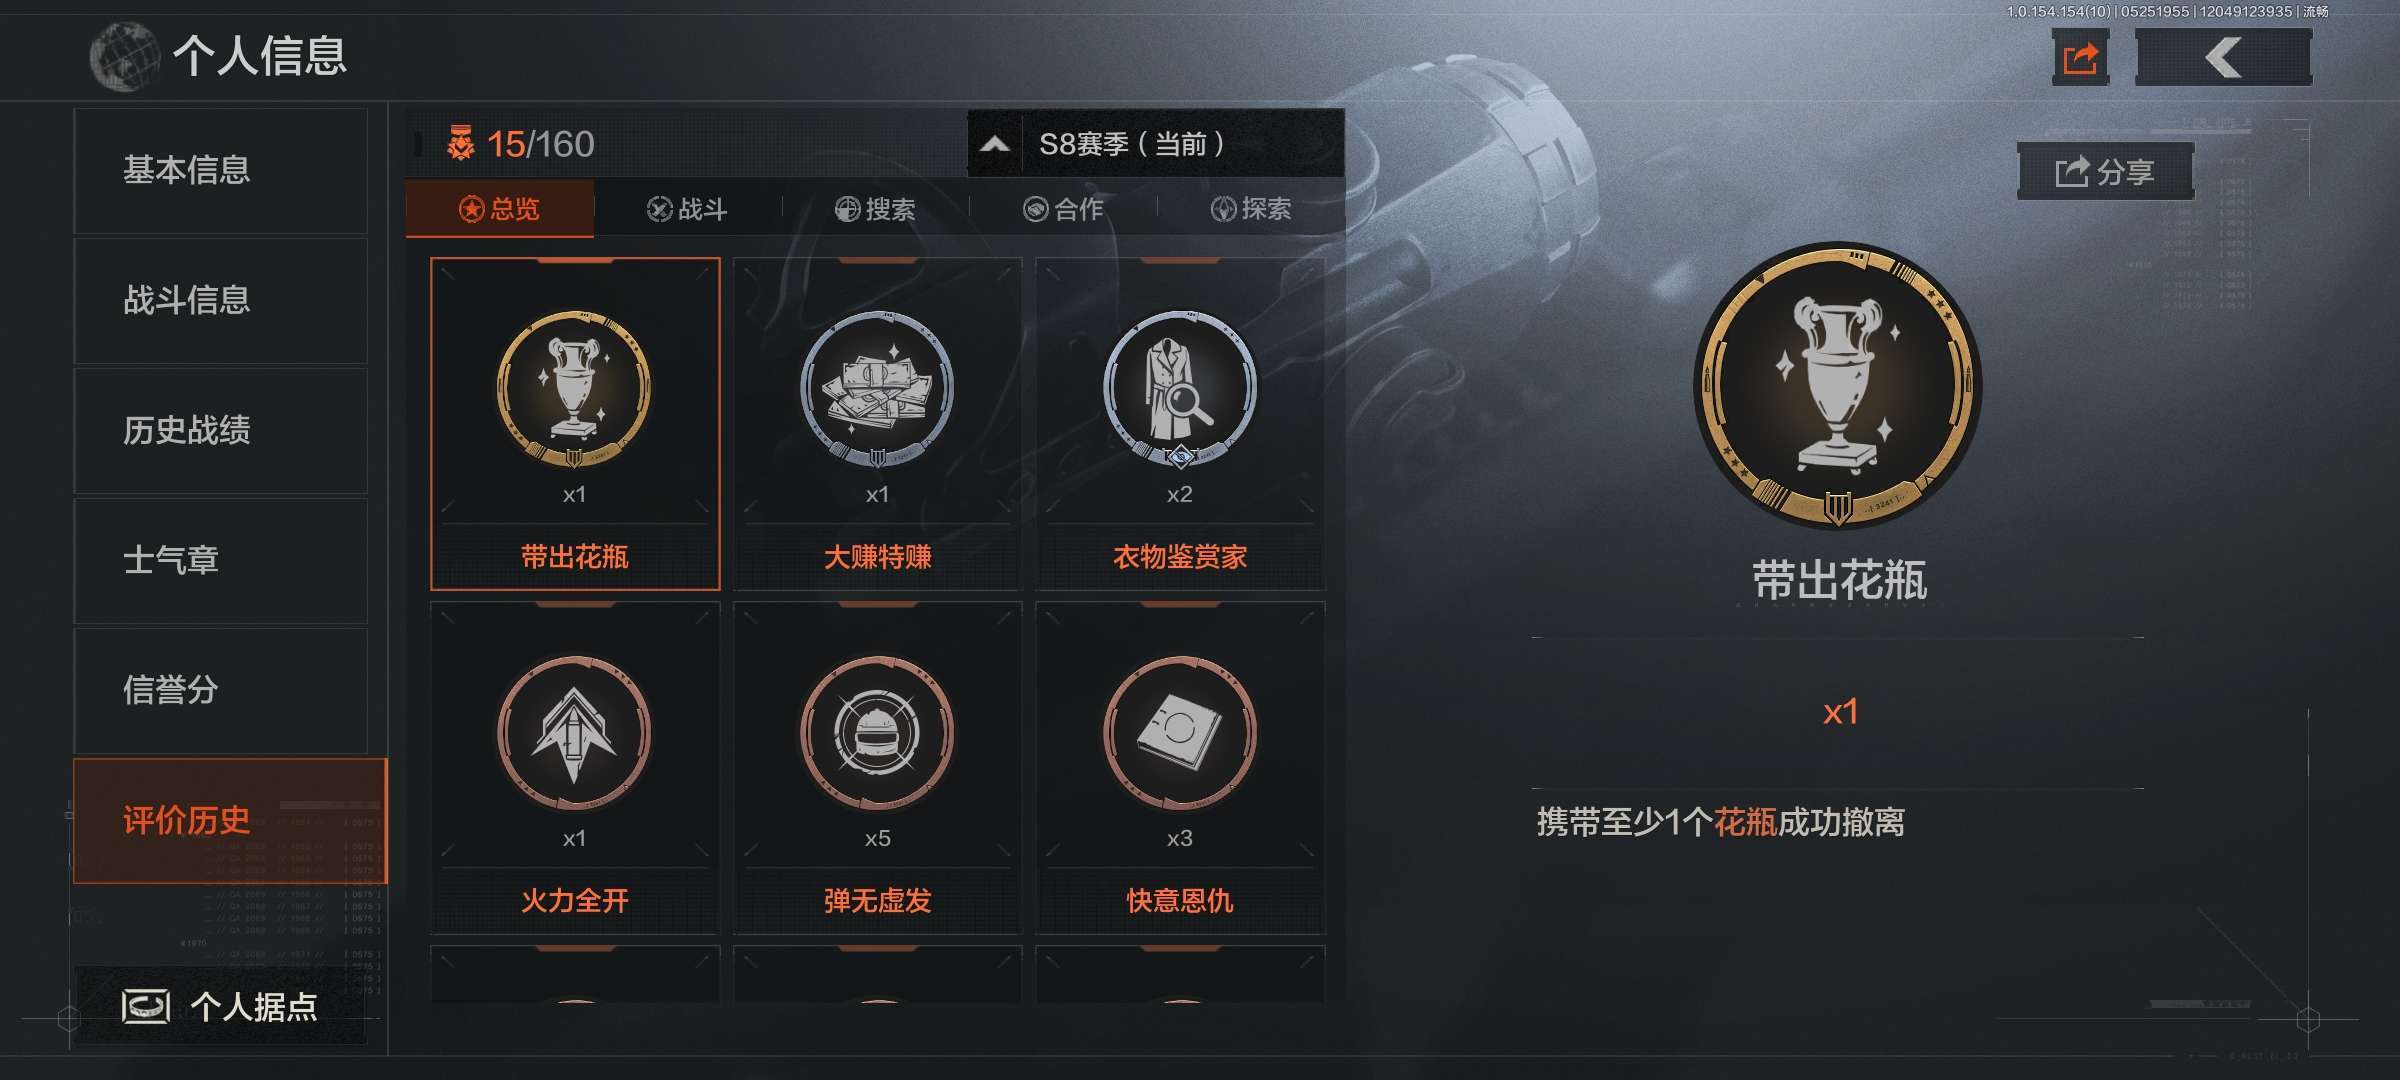Select the 火力全开 arrow badge
2400x1080 pixels.
click(x=575, y=768)
